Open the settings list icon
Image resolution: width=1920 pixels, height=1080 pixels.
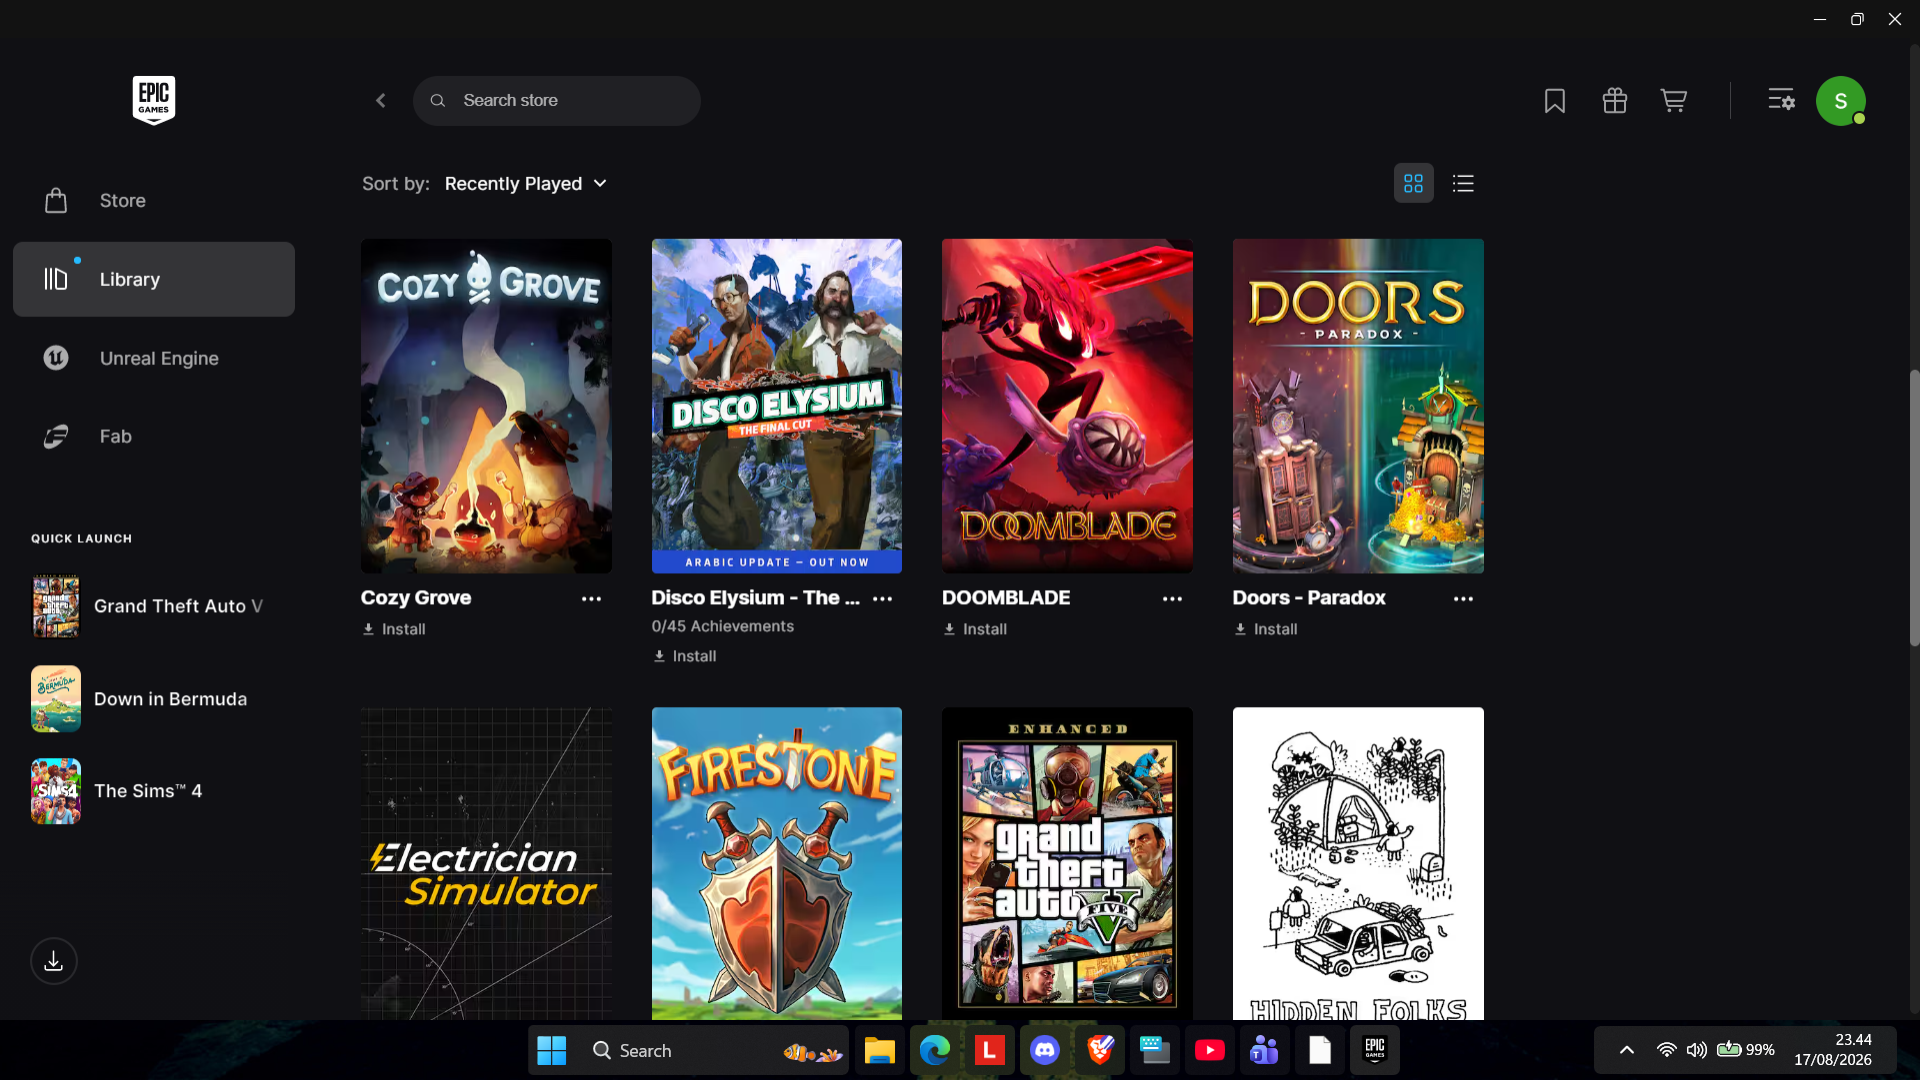1781,101
